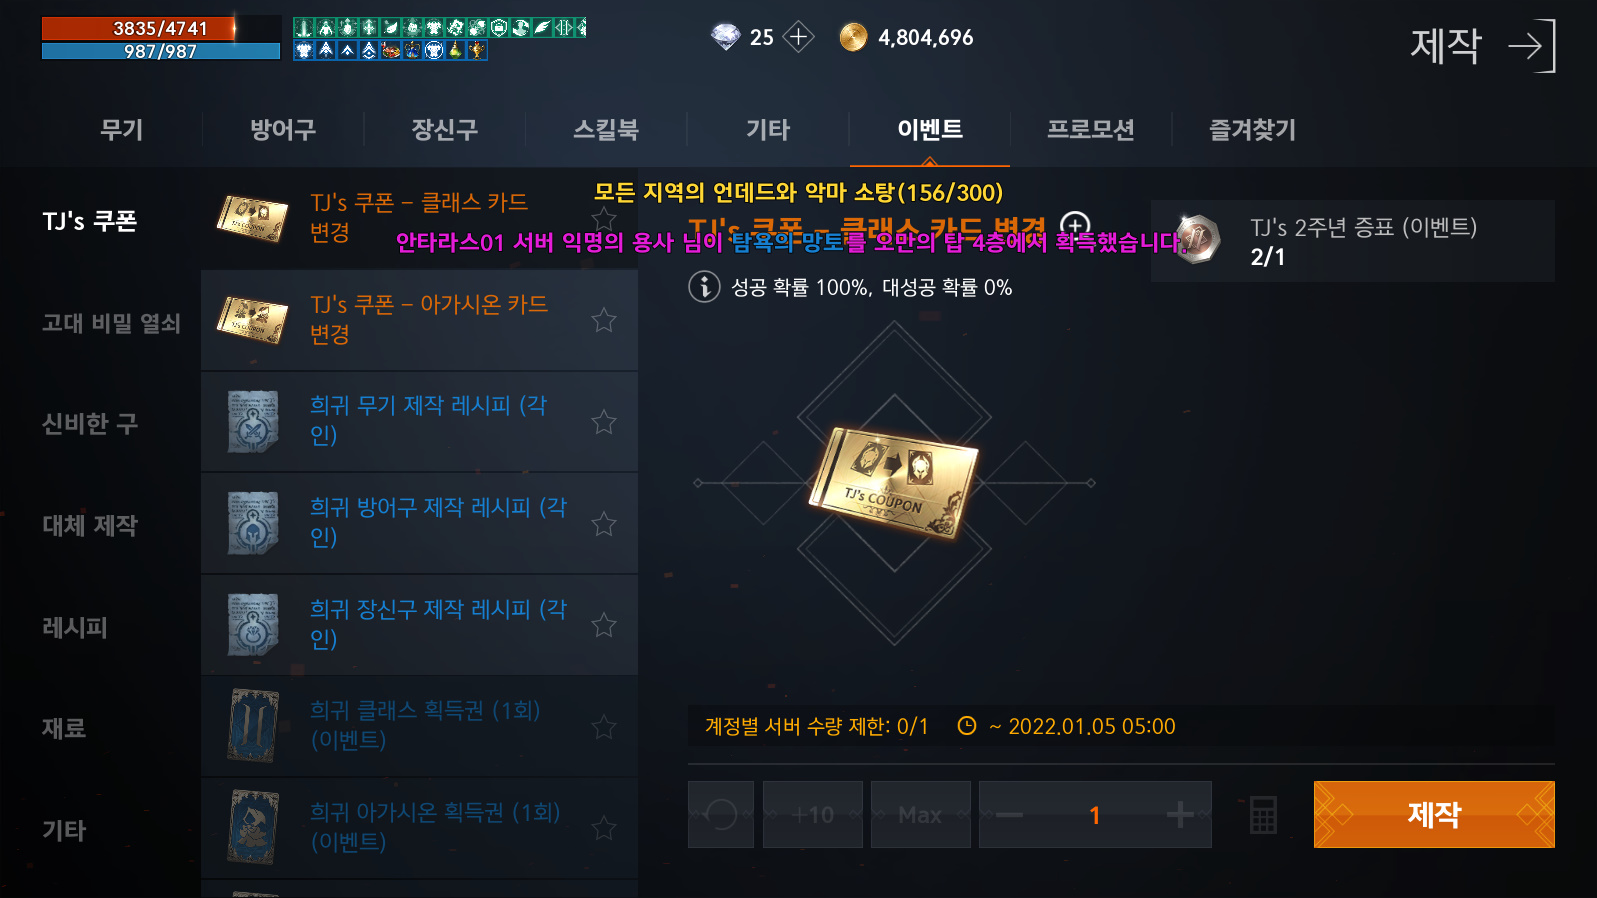Select 희귀 장신구 제작 레시피 list item
The width and height of the screenshot is (1597, 898).
(x=420, y=625)
